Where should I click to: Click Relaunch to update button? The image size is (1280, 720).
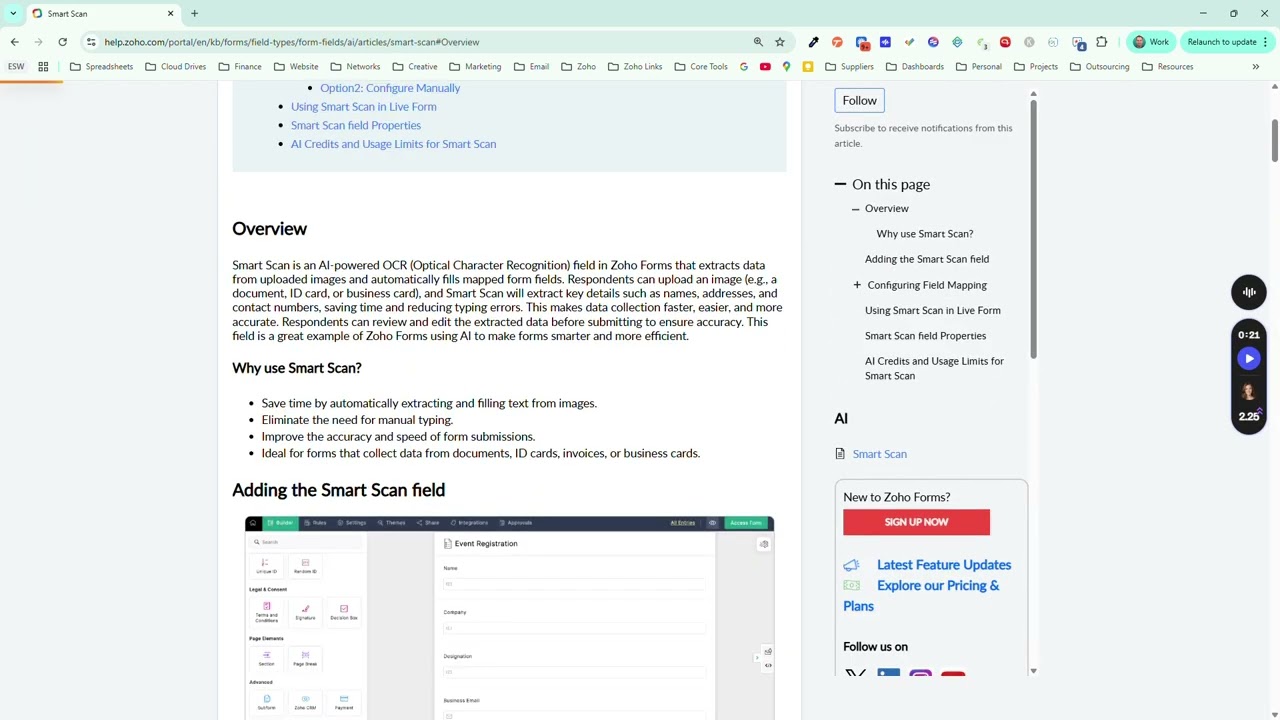pos(1222,42)
